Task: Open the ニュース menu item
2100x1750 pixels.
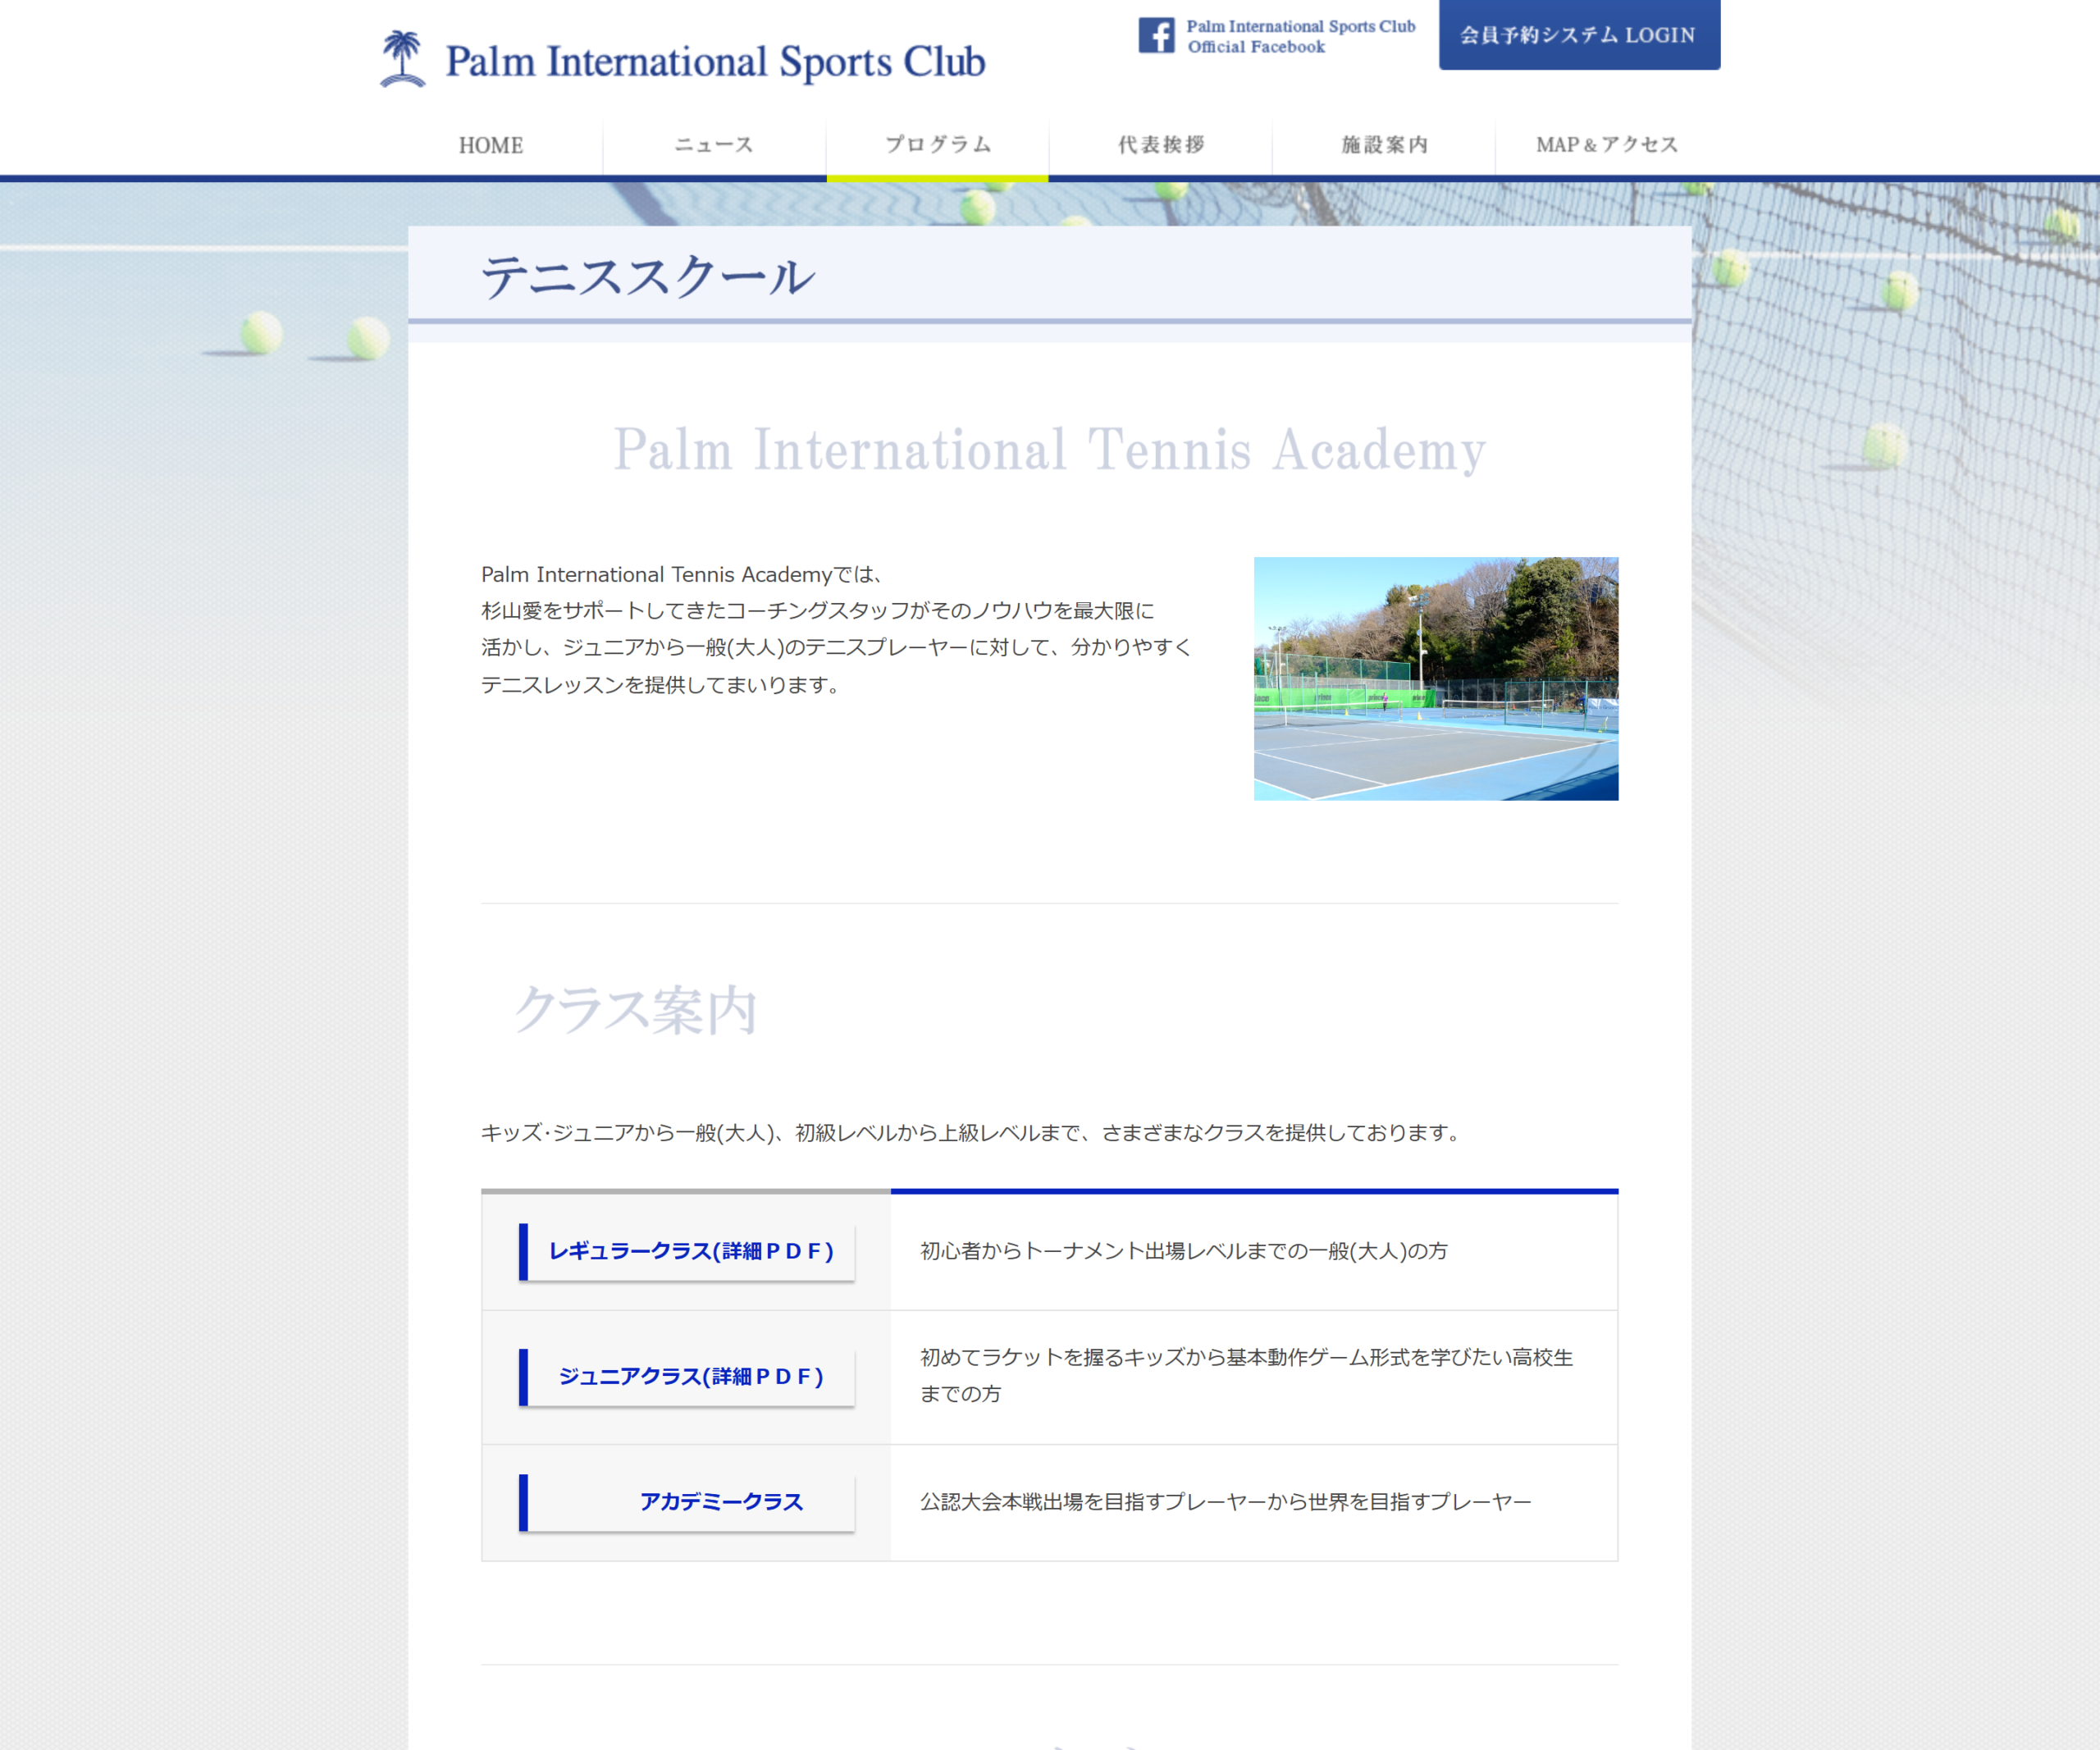Action: (x=714, y=145)
